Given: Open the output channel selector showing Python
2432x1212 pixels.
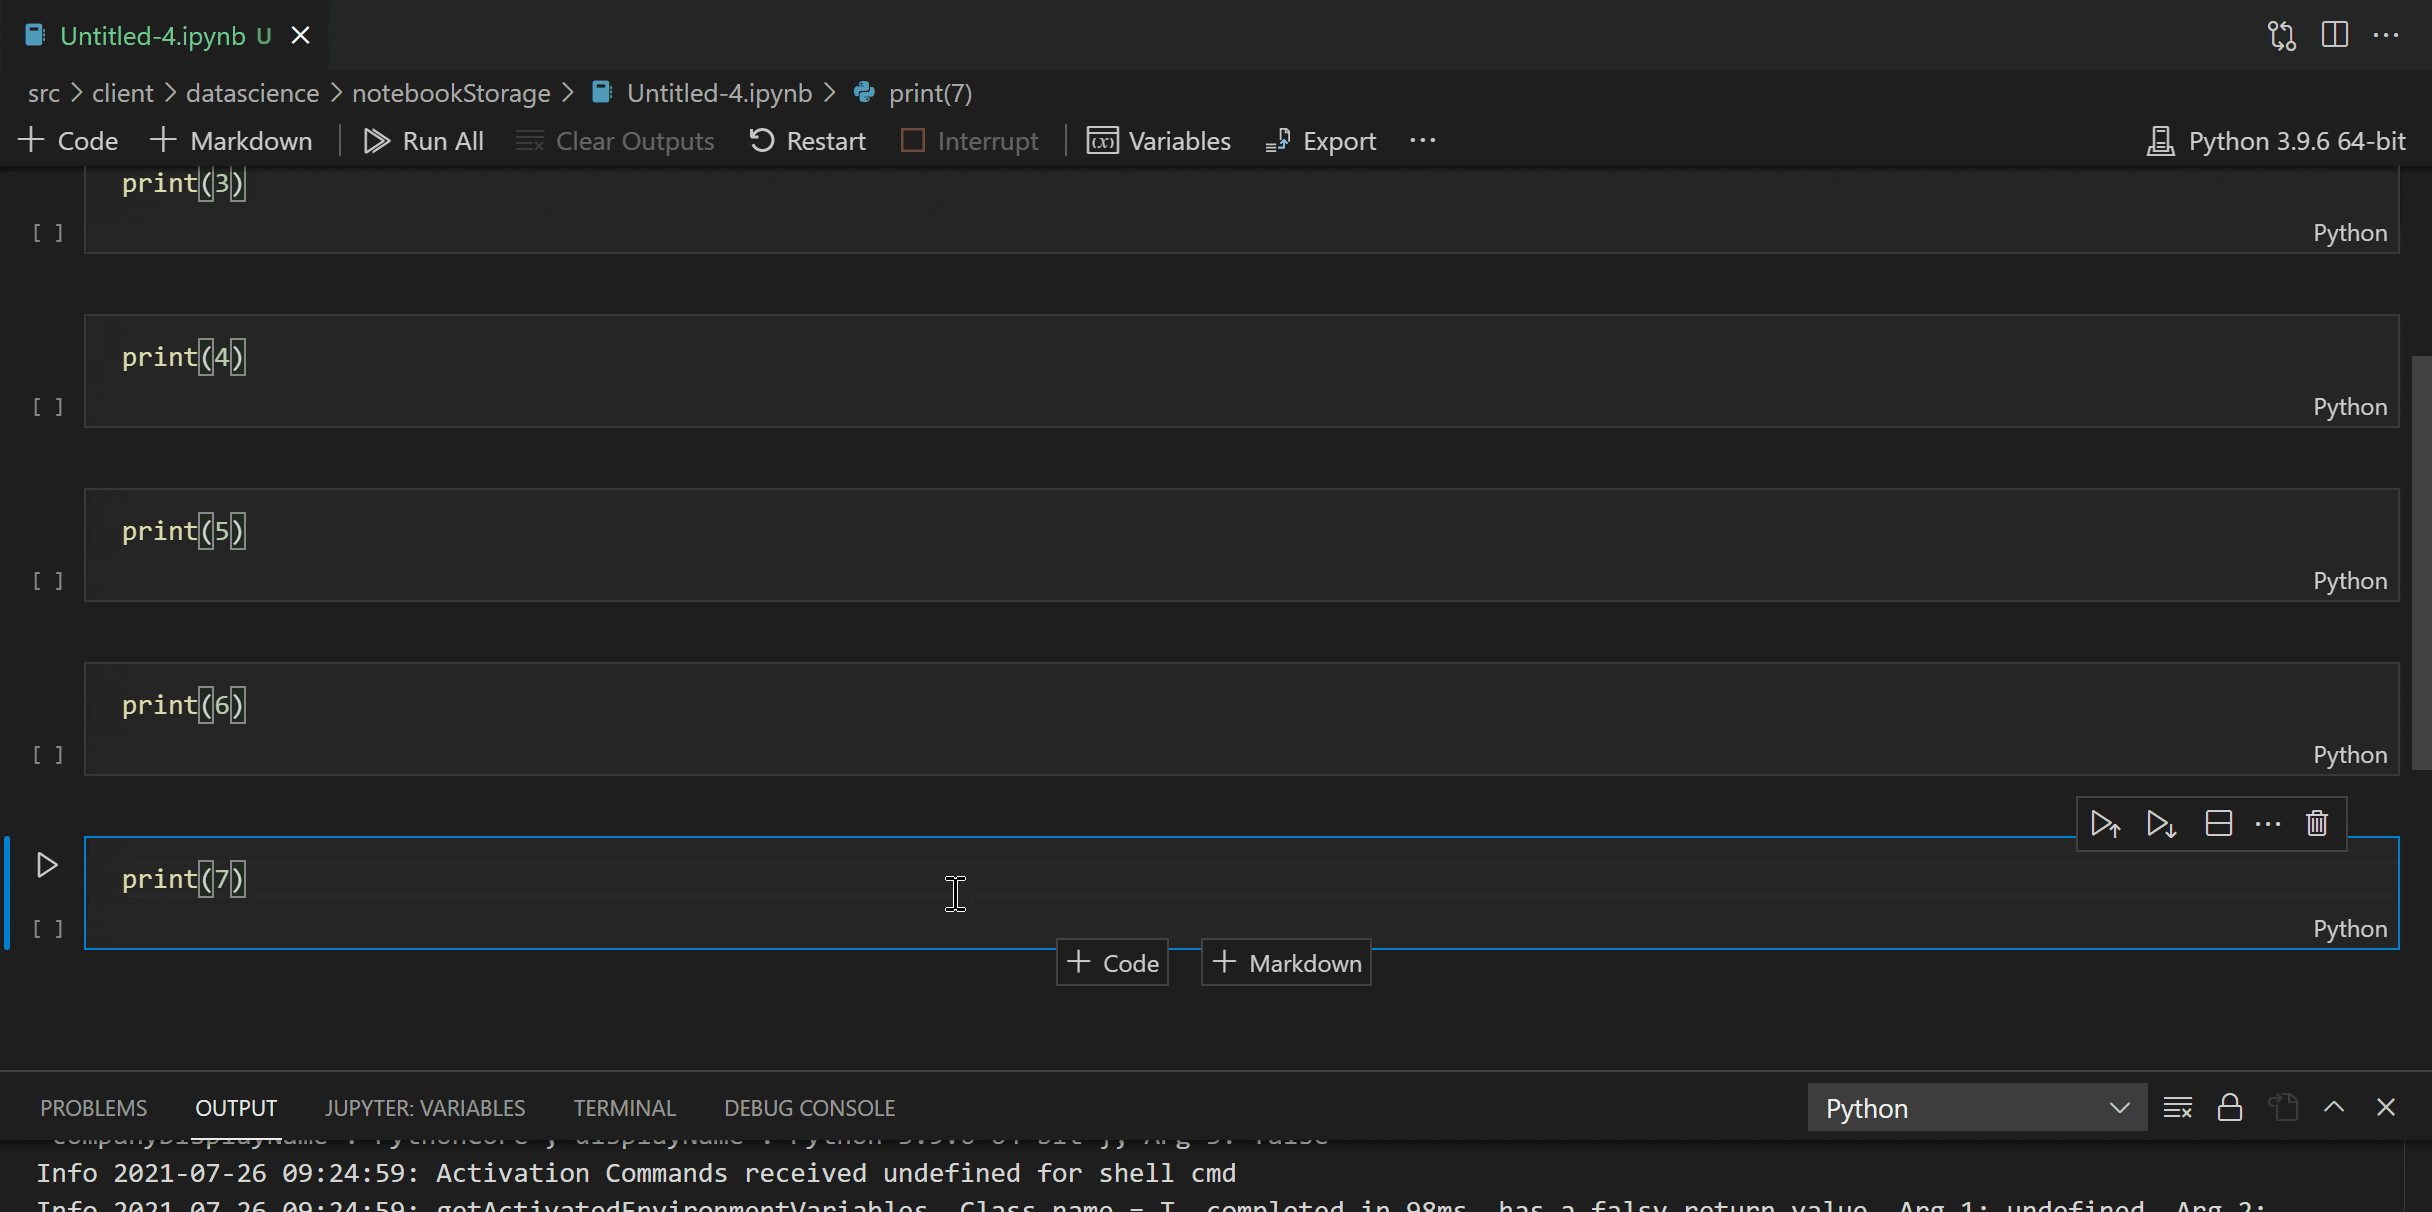Looking at the screenshot, I should (1975, 1107).
